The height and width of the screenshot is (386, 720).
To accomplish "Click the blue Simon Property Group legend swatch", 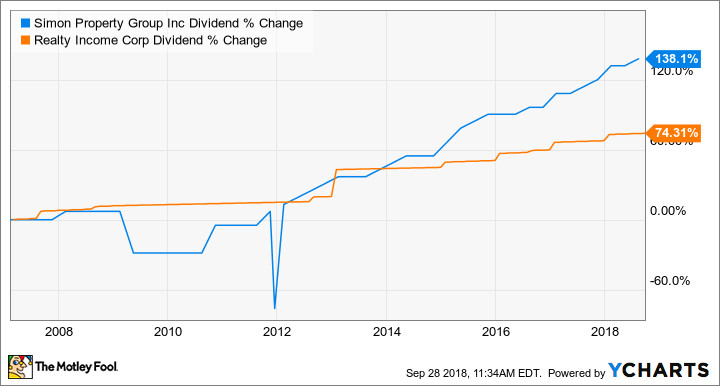I will click(x=25, y=23).
